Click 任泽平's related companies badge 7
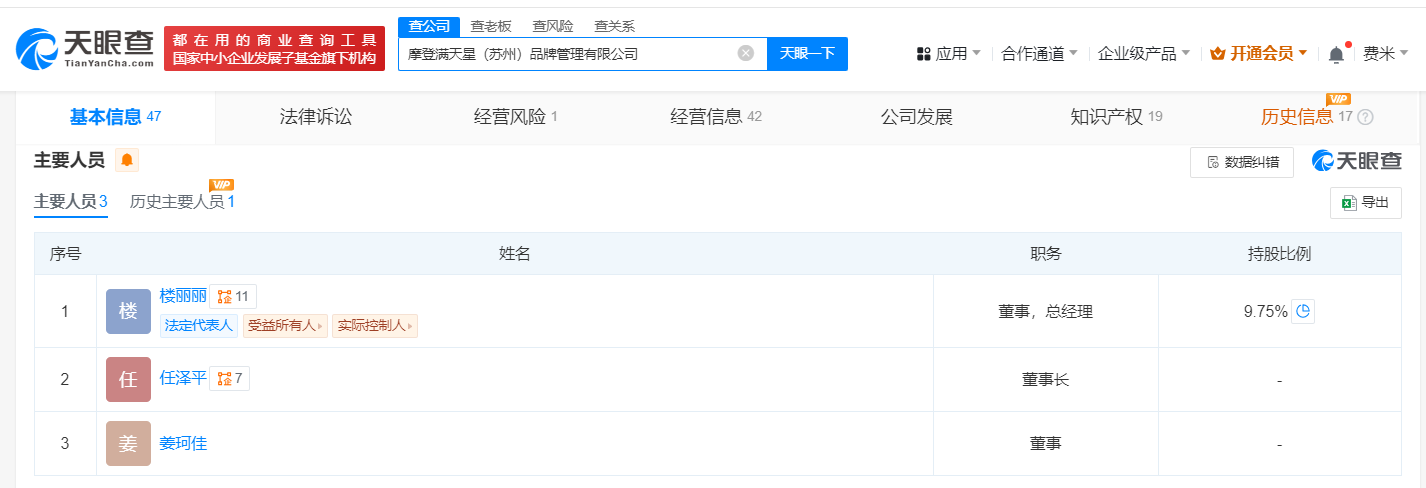Image resolution: width=1426 pixels, height=488 pixels. pyautogui.click(x=229, y=379)
